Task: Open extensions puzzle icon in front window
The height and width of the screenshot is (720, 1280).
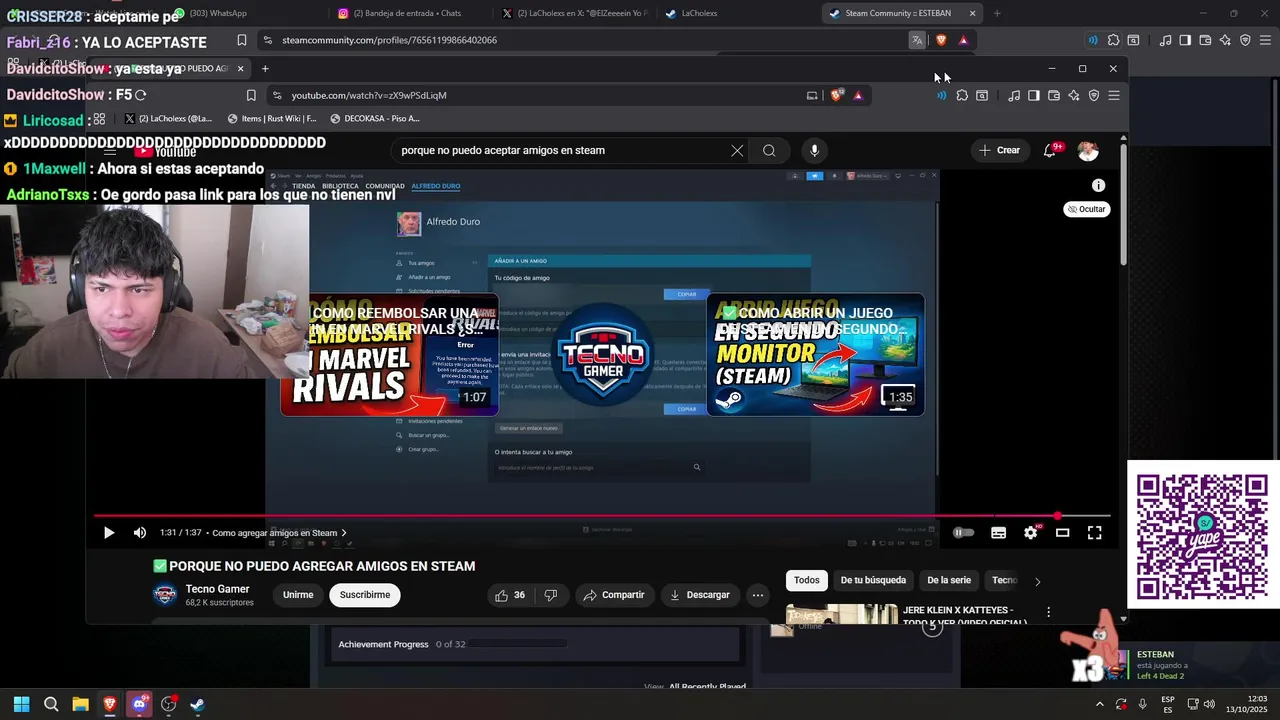Action: coord(962,95)
